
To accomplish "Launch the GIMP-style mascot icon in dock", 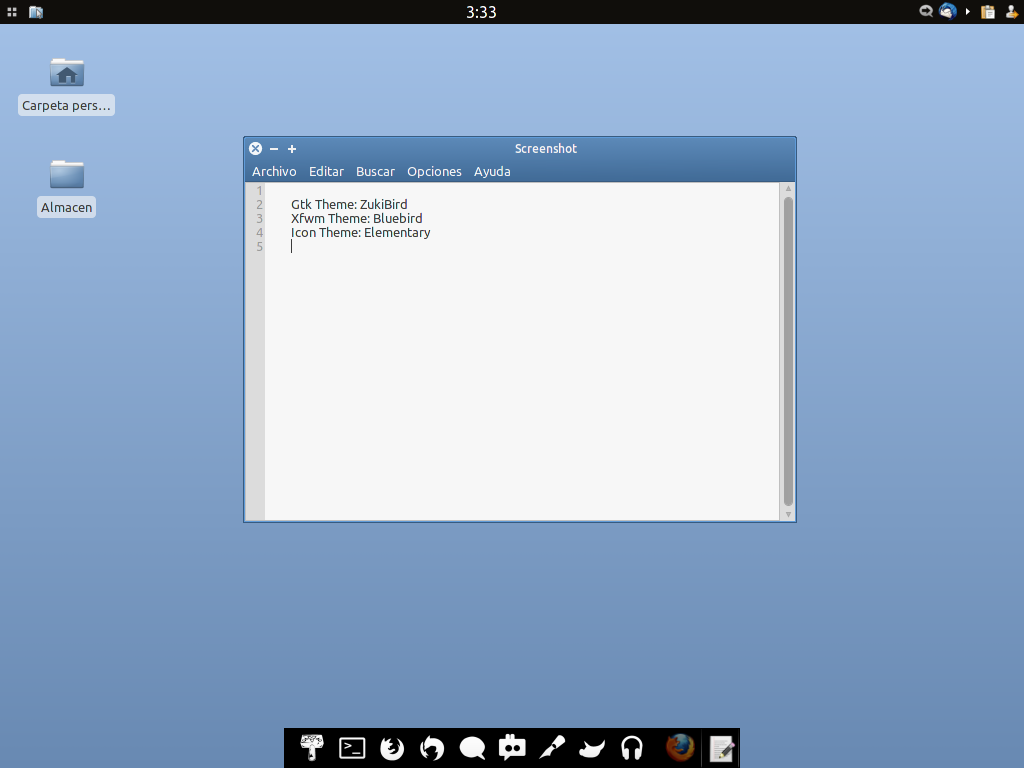I will [592, 748].
